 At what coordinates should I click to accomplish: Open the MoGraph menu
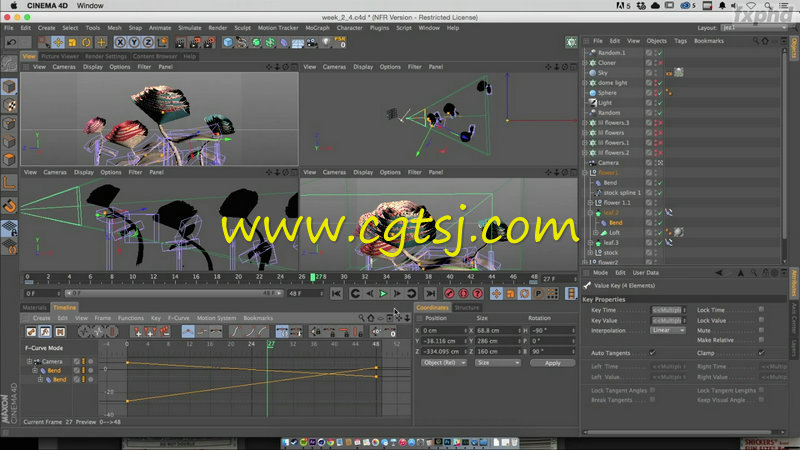pos(317,28)
